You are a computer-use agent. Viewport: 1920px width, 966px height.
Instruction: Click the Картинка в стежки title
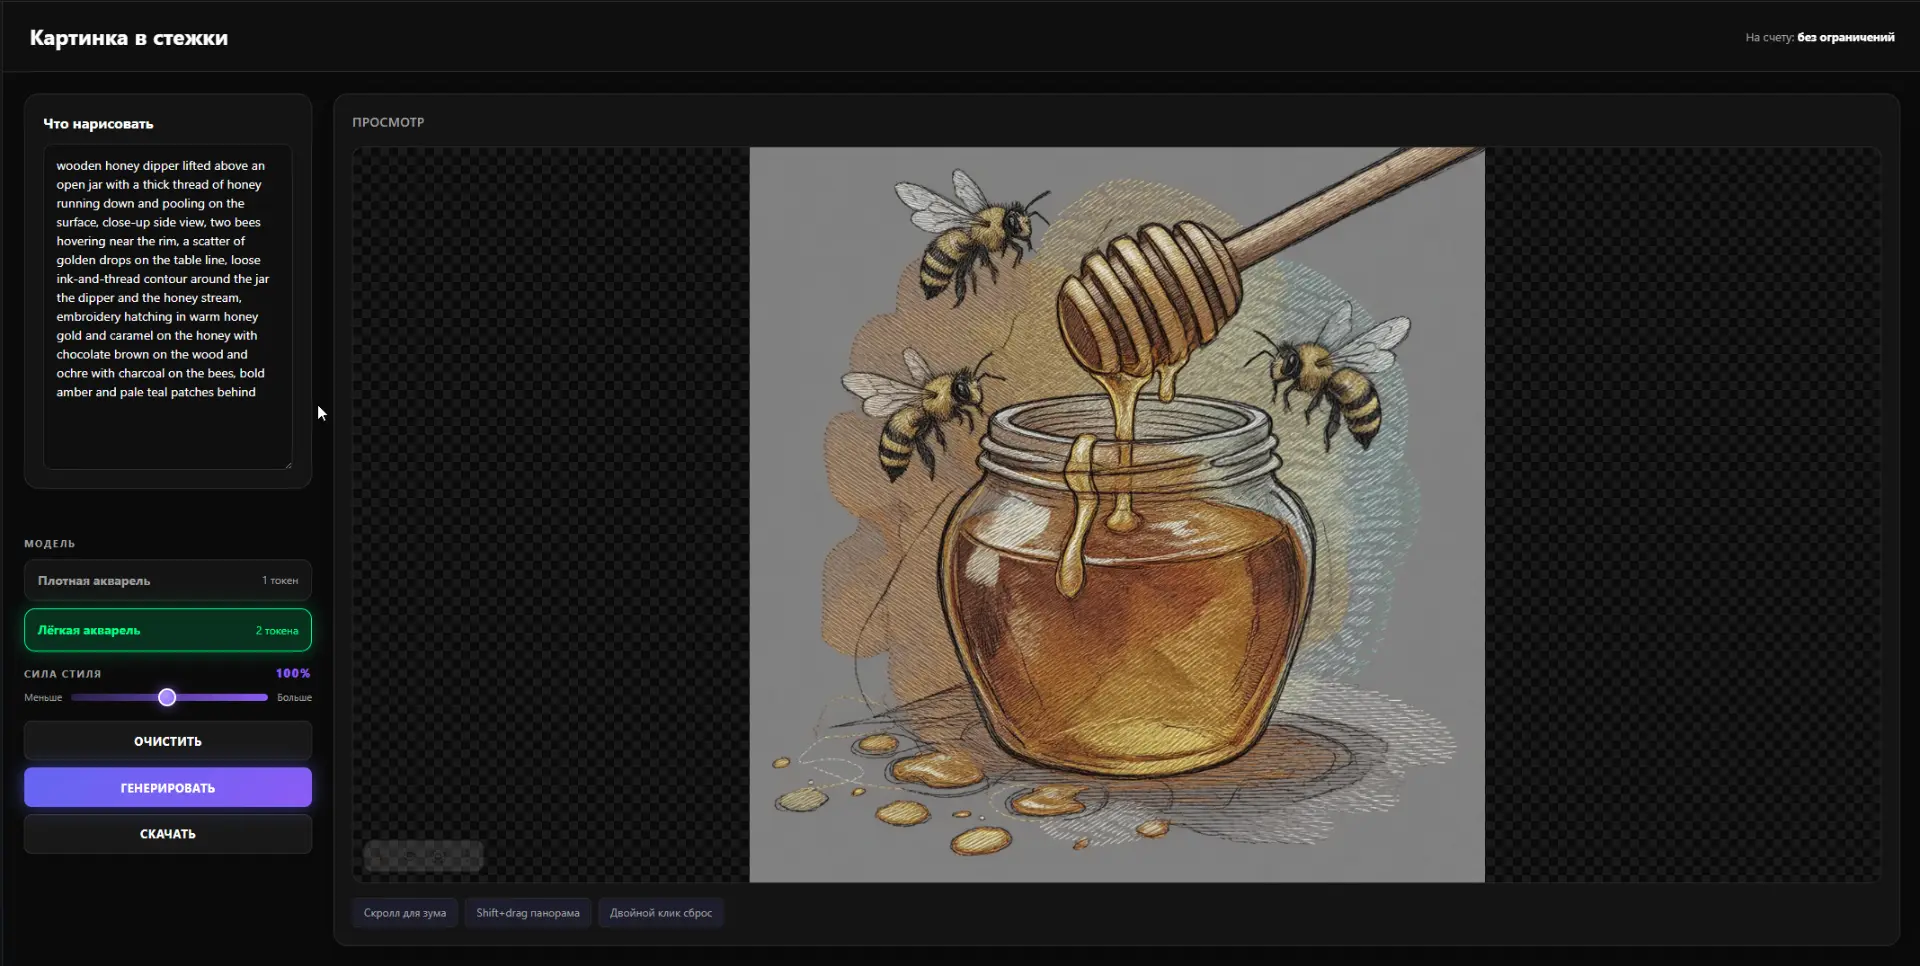pyautogui.click(x=129, y=38)
